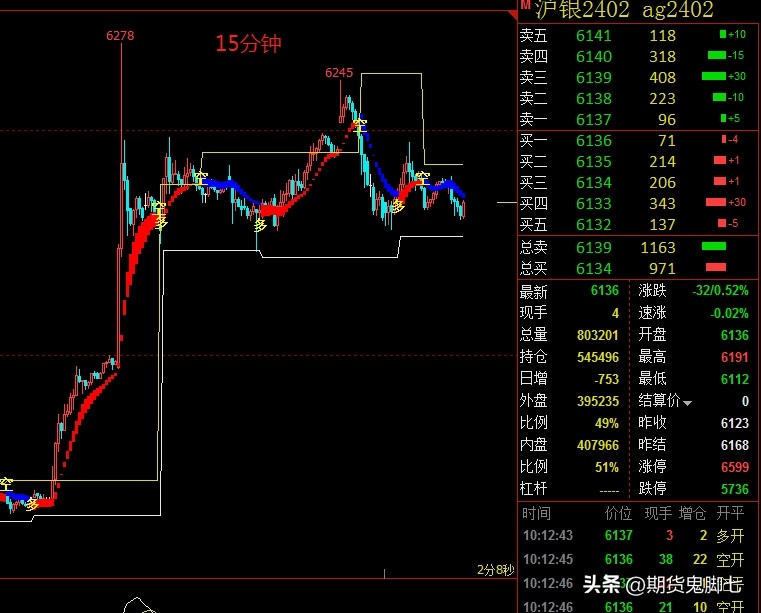This screenshot has width=761, height=613.
Task: Click the 15分钟 period label
Action: (x=248, y=43)
